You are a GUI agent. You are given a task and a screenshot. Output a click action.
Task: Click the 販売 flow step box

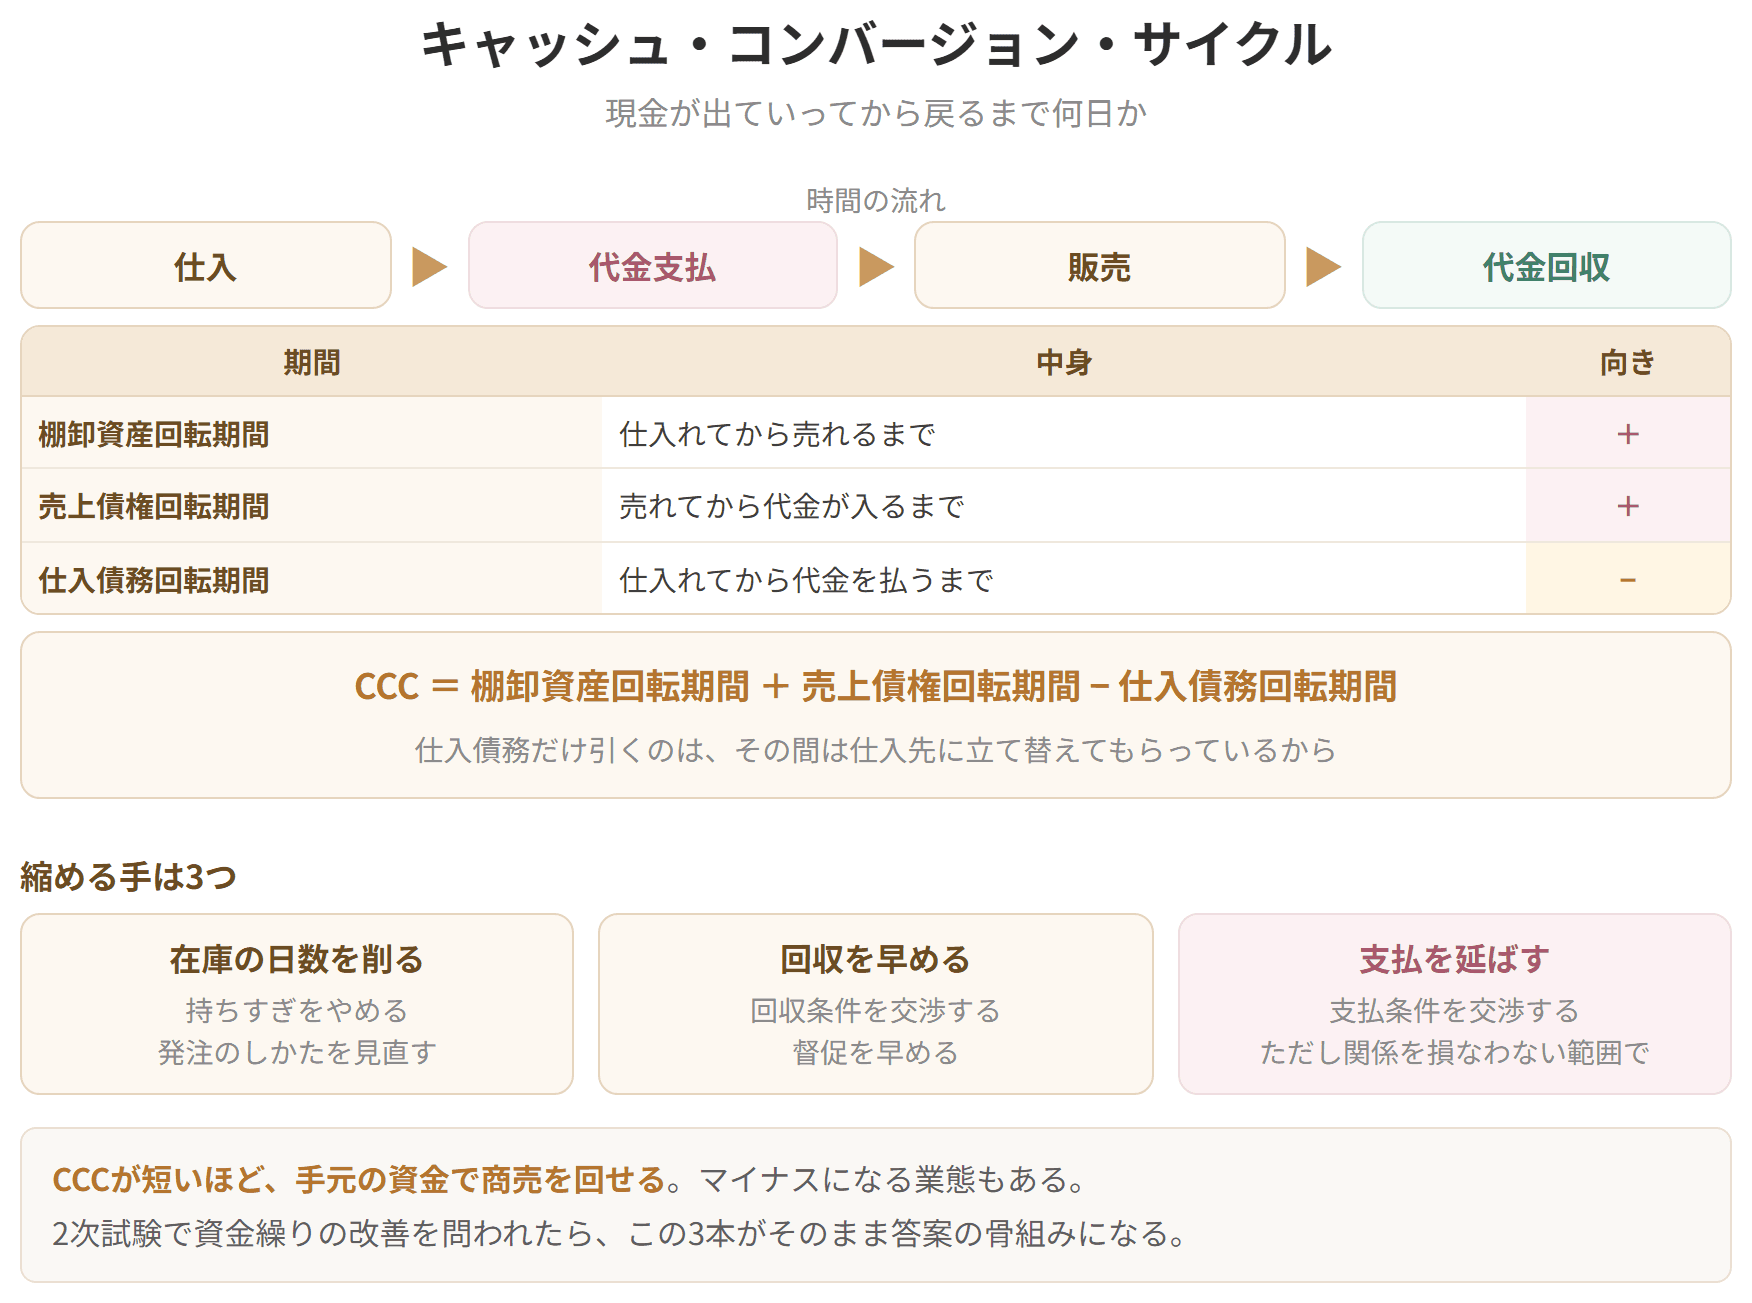pos(1100,265)
